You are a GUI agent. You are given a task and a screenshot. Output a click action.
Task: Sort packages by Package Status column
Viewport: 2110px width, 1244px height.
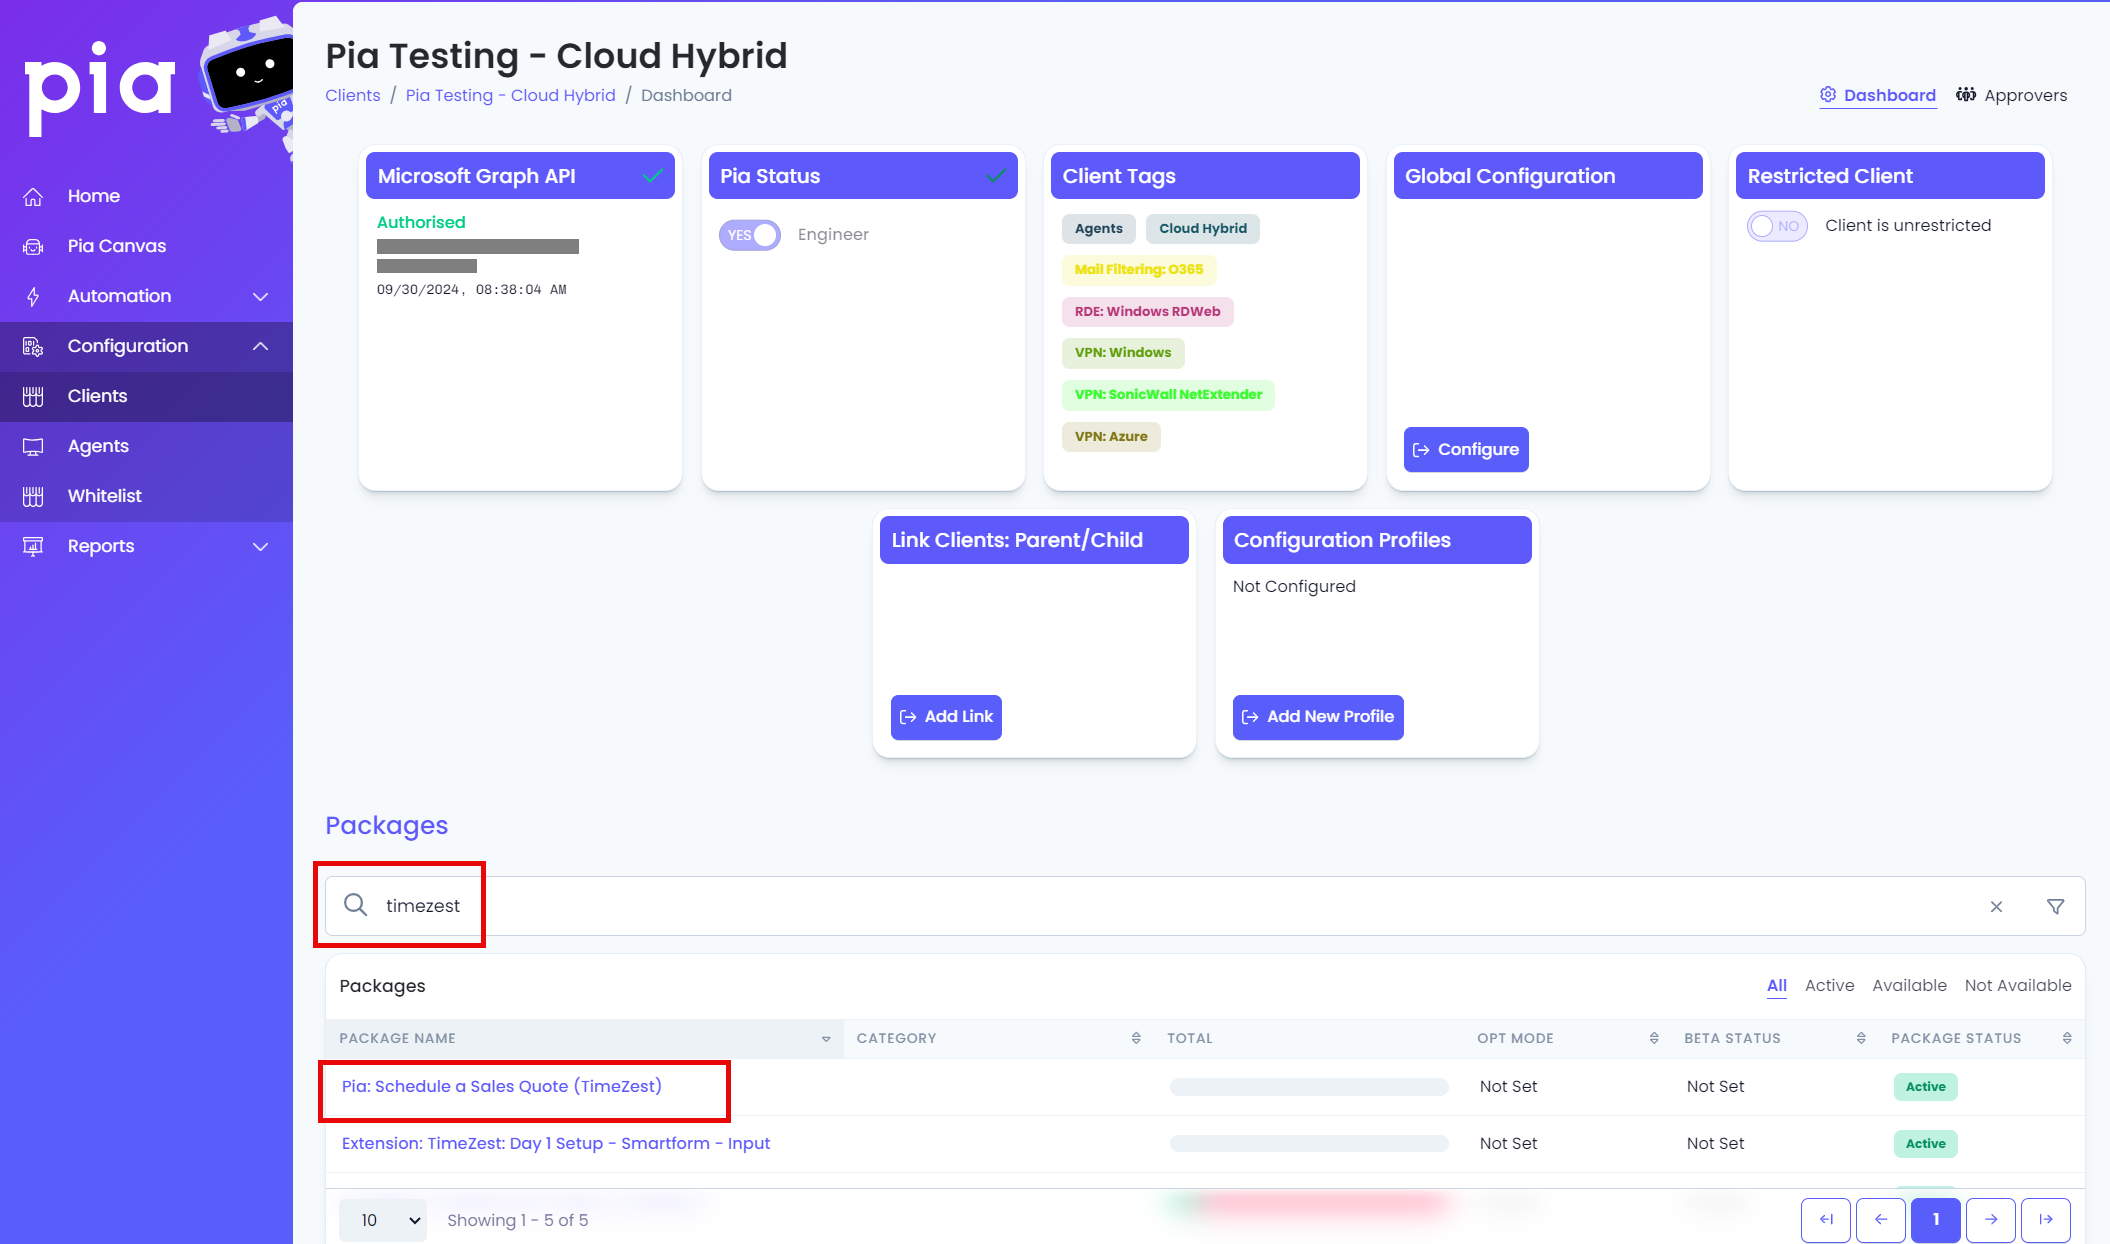2067,1038
